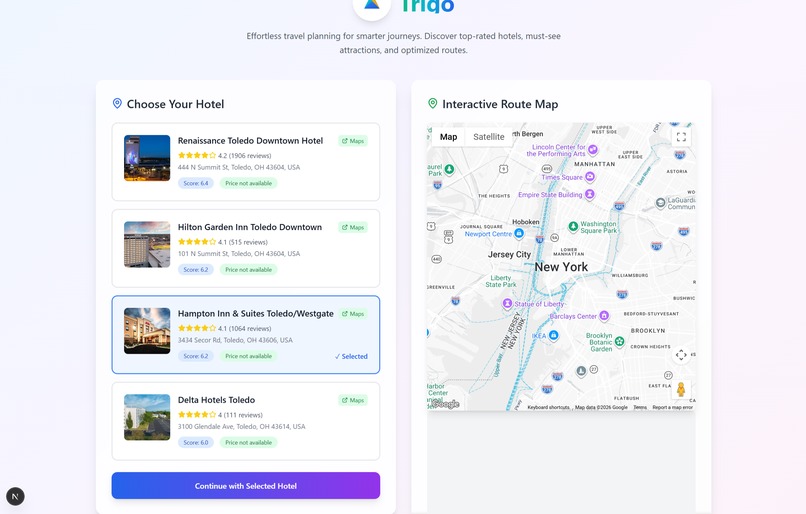Open map Terms link

click(x=640, y=407)
